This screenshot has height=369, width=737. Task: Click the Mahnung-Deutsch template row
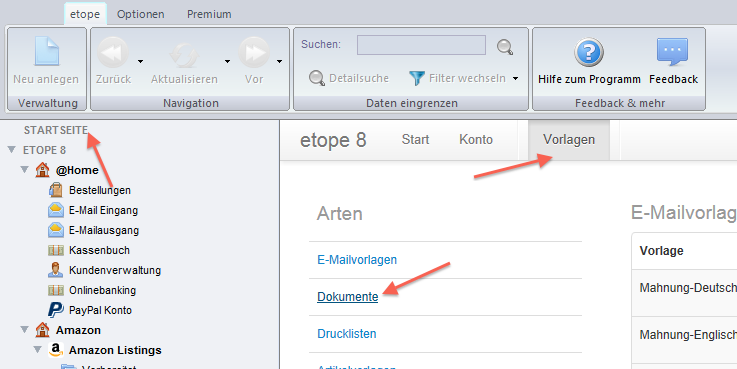pos(684,293)
